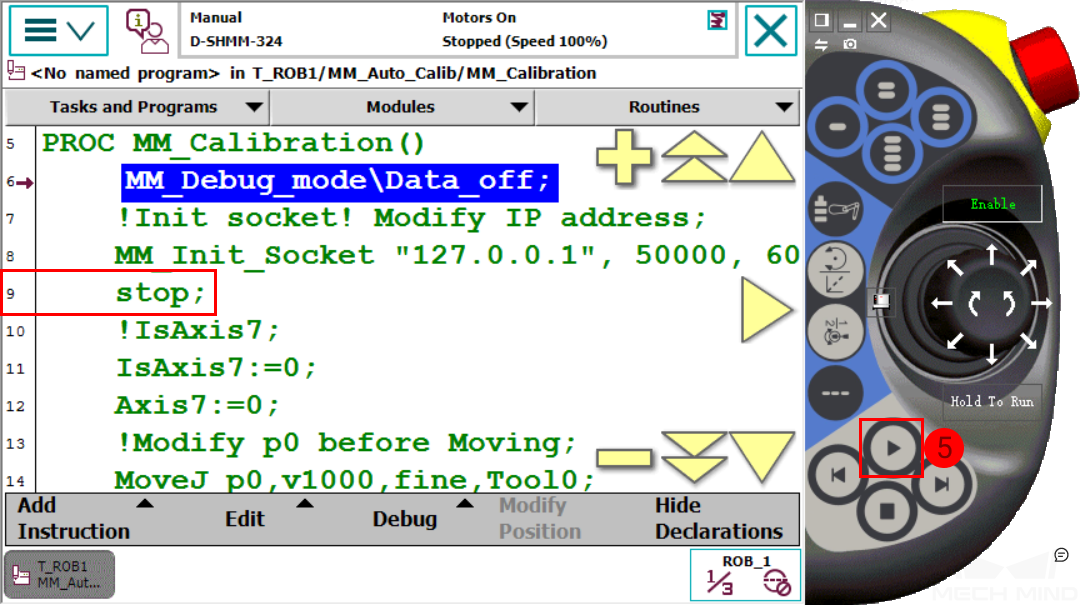Click the page up double arrow
Viewport: 1080px width, 605px height.
pyautogui.click(x=694, y=156)
